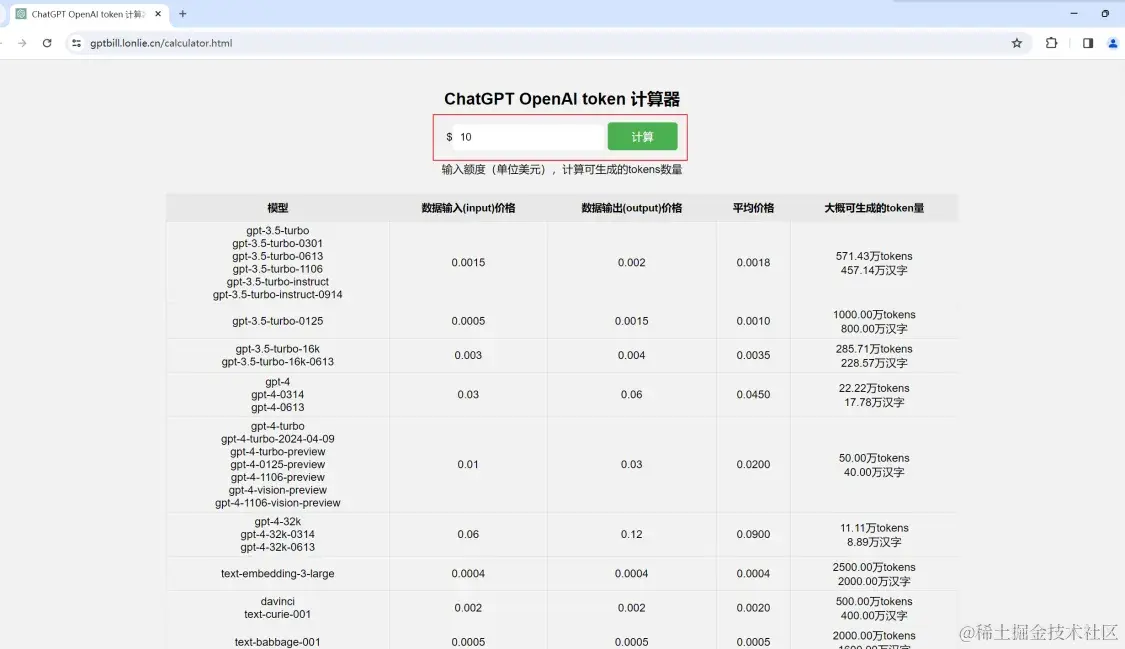Select gpt-3.5-turbo-0125 model row name
This screenshot has height=649, width=1125.
tap(278, 321)
